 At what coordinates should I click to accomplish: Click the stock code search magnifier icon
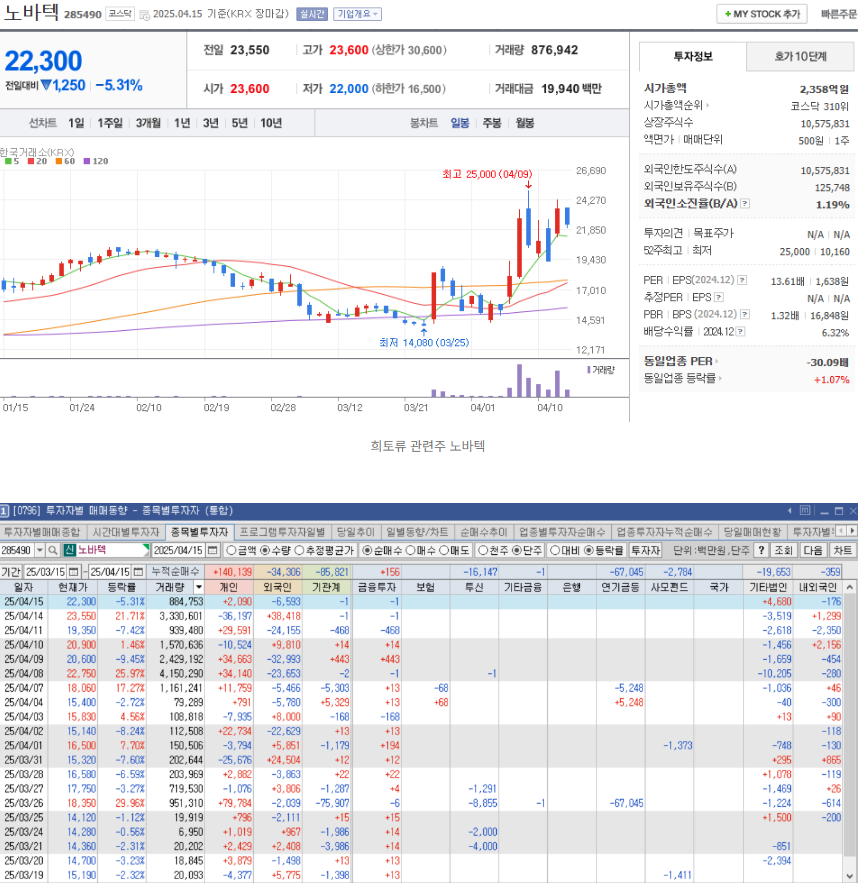pos(53,550)
